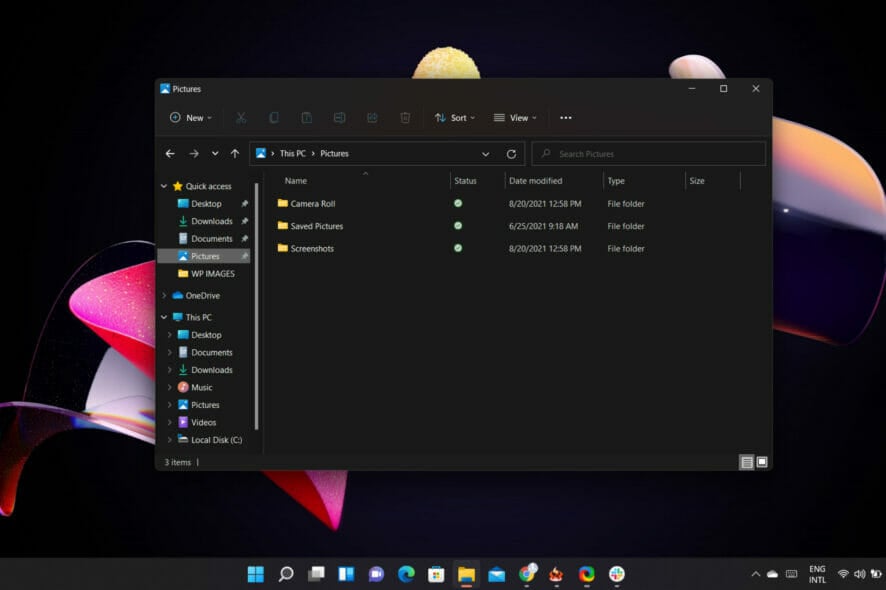Switch to large thumbnails view icon

click(x=762, y=462)
